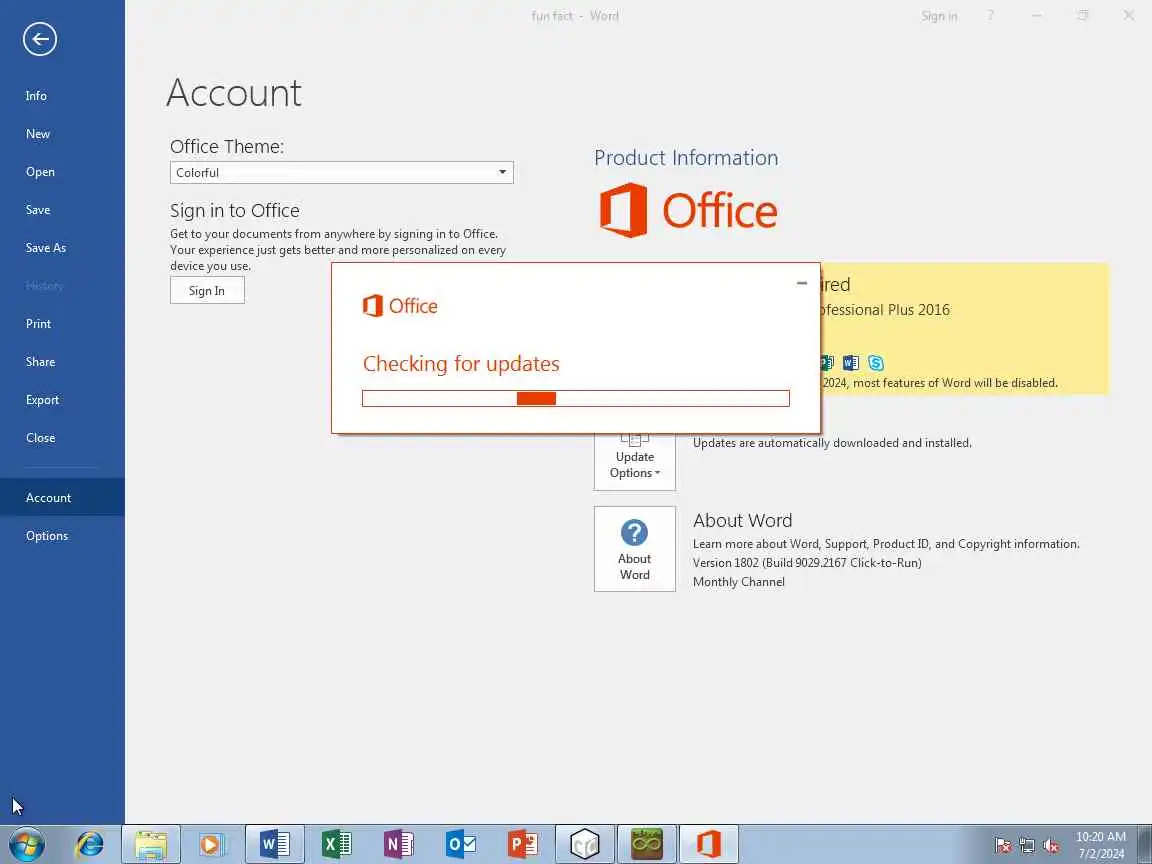Click the cube app icon in taskbar
The height and width of the screenshot is (864, 1152).
pyautogui.click(x=585, y=844)
